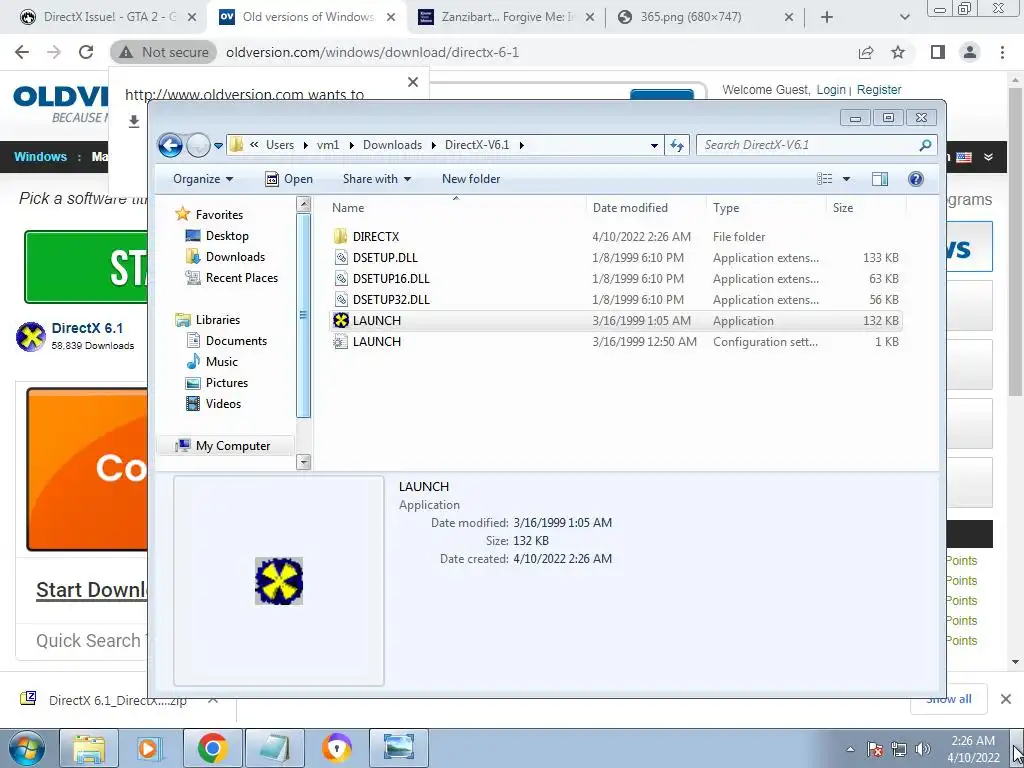Image resolution: width=1024 pixels, height=768 pixels.
Task: Dismiss the oldversion.com permission popup
Action: coord(413,82)
